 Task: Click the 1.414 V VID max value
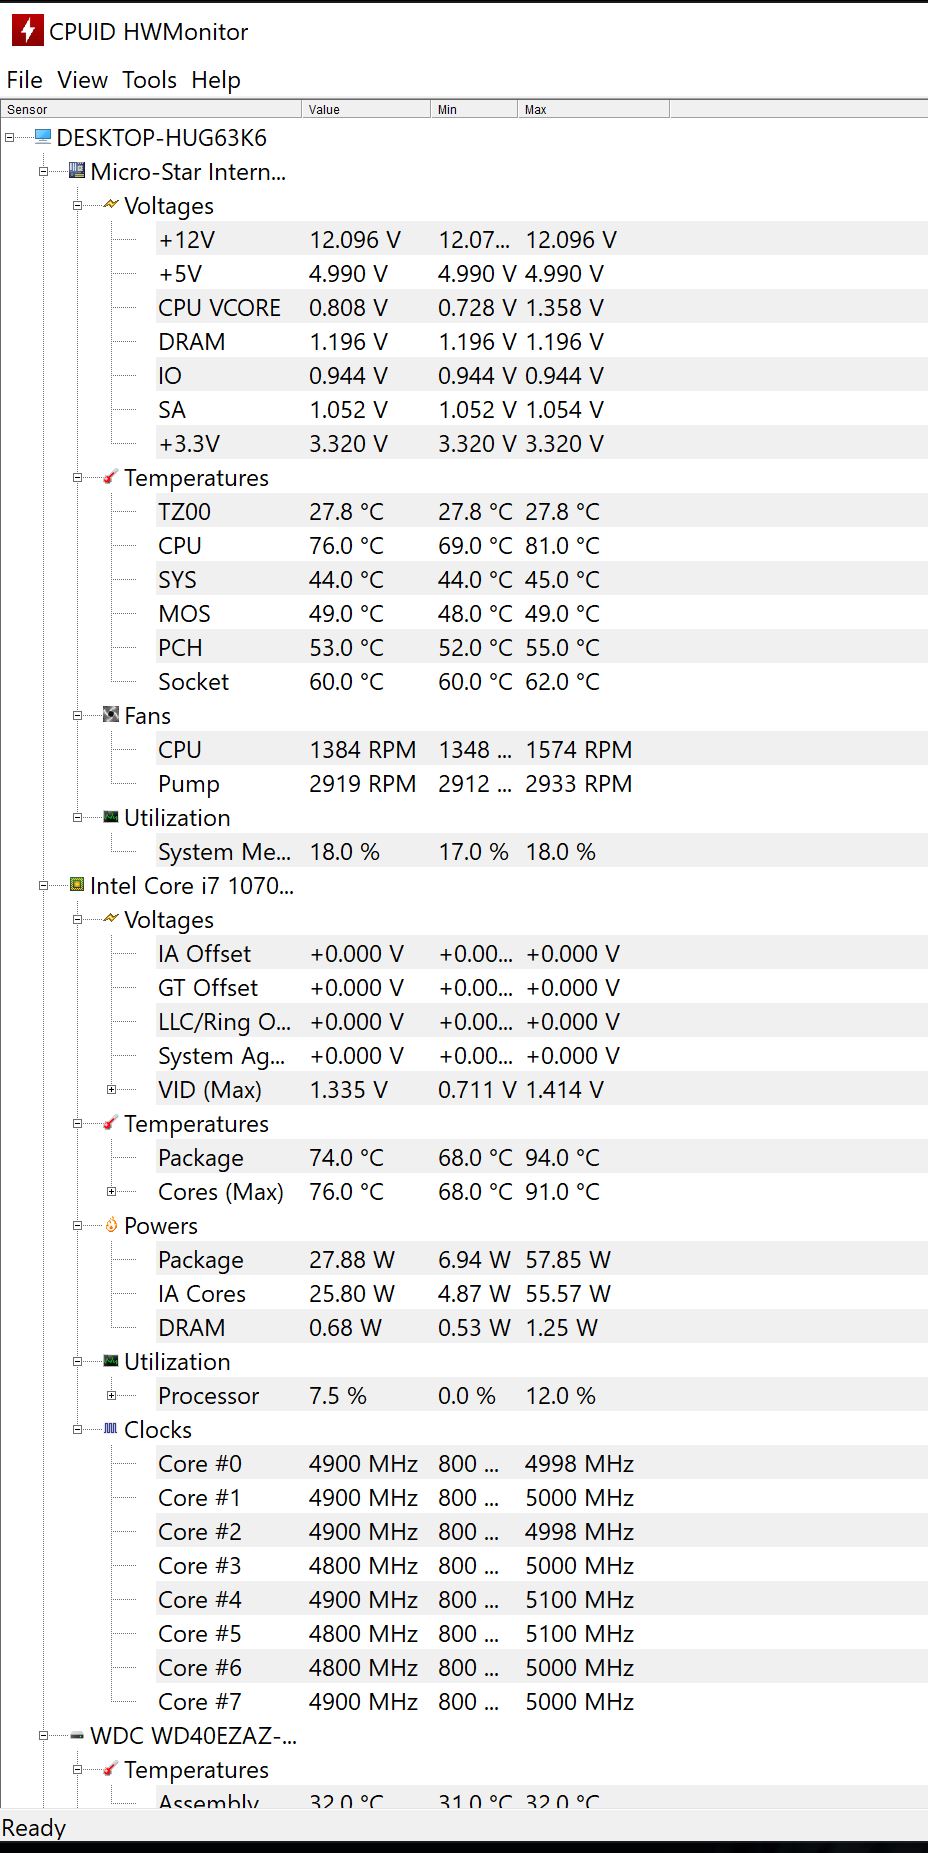point(565,1089)
